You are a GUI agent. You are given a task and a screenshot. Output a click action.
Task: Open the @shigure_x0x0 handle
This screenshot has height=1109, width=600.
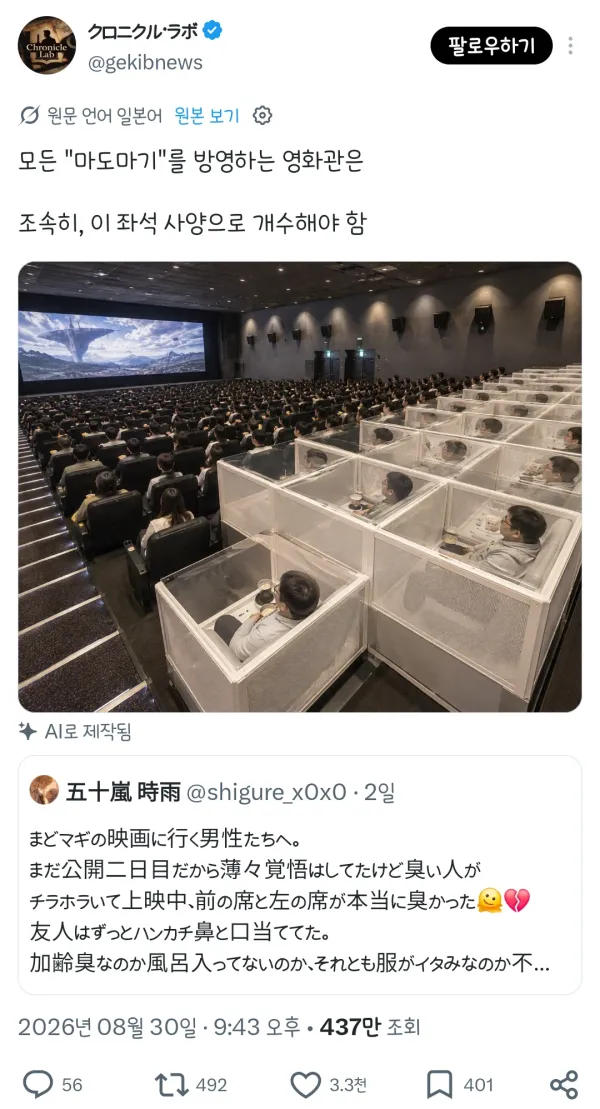[266, 792]
